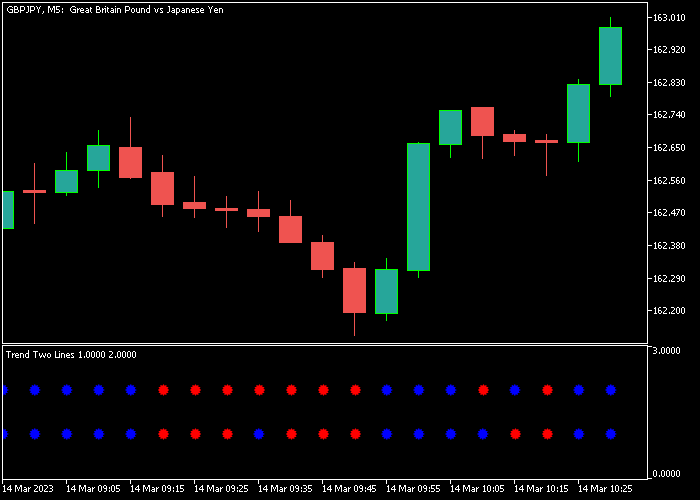Select the lowest red candle bottoming near 162.200
700x500 pixels.
coord(354,290)
